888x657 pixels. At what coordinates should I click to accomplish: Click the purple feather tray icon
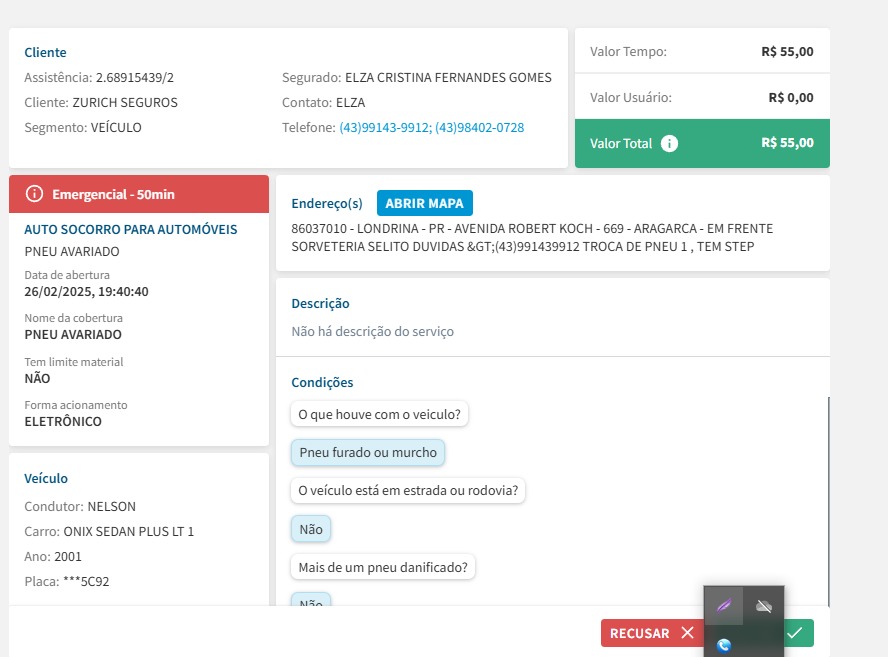[x=723, y=606]
